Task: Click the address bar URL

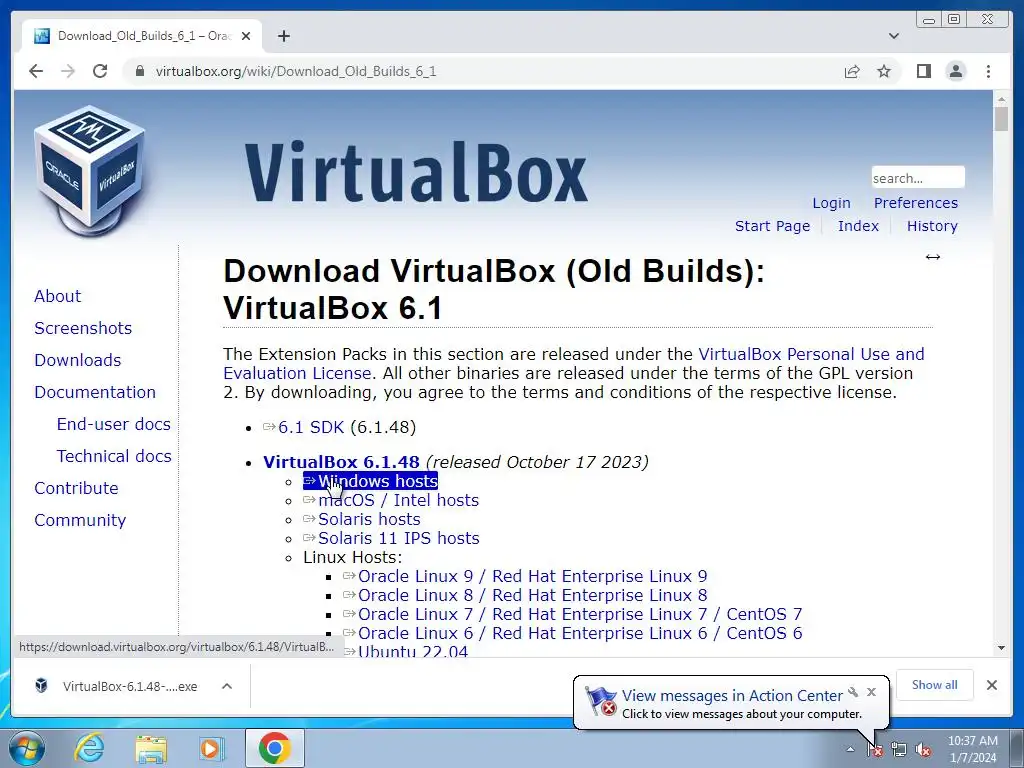Action: (296, 71)
